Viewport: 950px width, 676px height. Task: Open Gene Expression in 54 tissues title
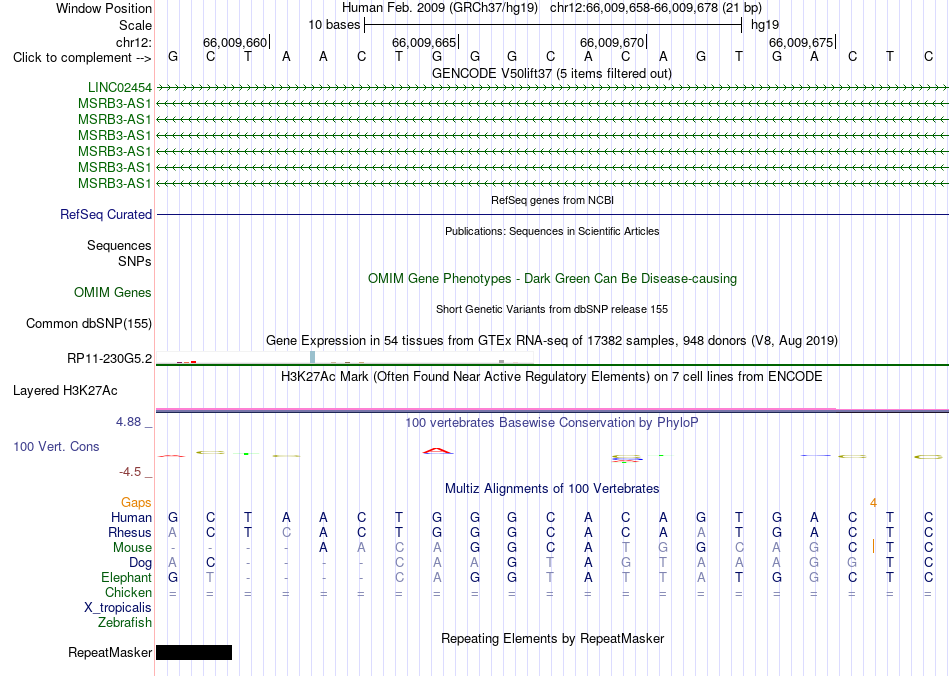(x=552, y=340)
